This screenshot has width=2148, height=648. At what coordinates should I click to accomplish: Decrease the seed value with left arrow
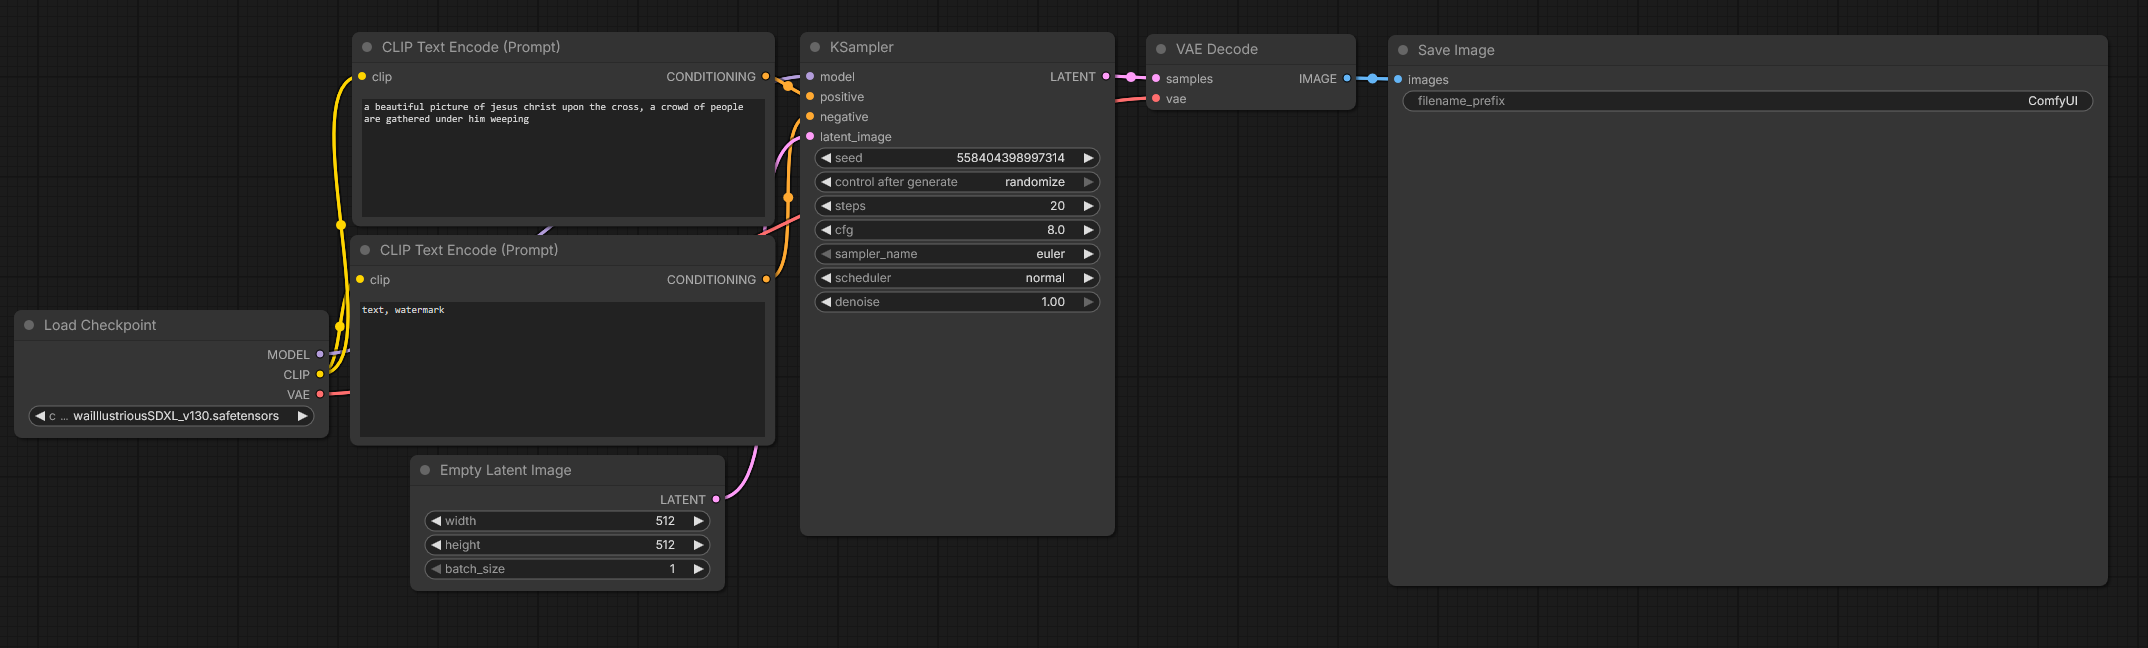tap(826, 158)
